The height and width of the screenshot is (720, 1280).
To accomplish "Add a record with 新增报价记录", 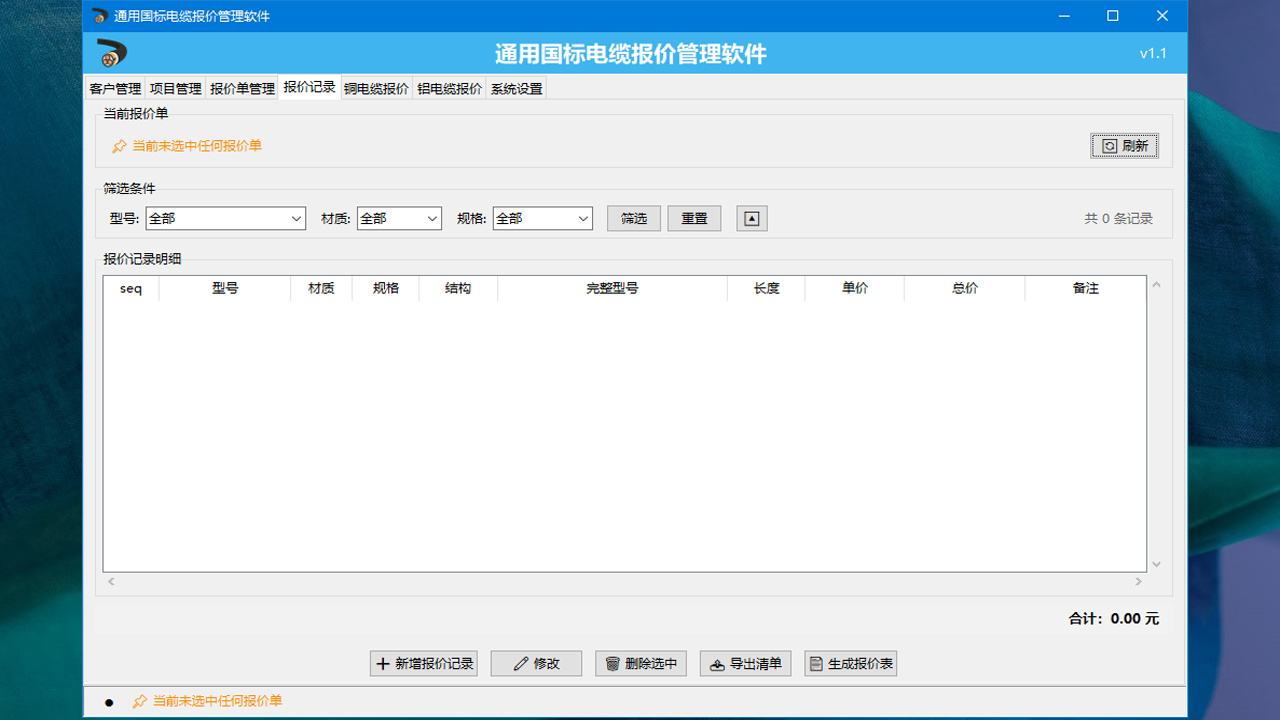I will point(424,663).
